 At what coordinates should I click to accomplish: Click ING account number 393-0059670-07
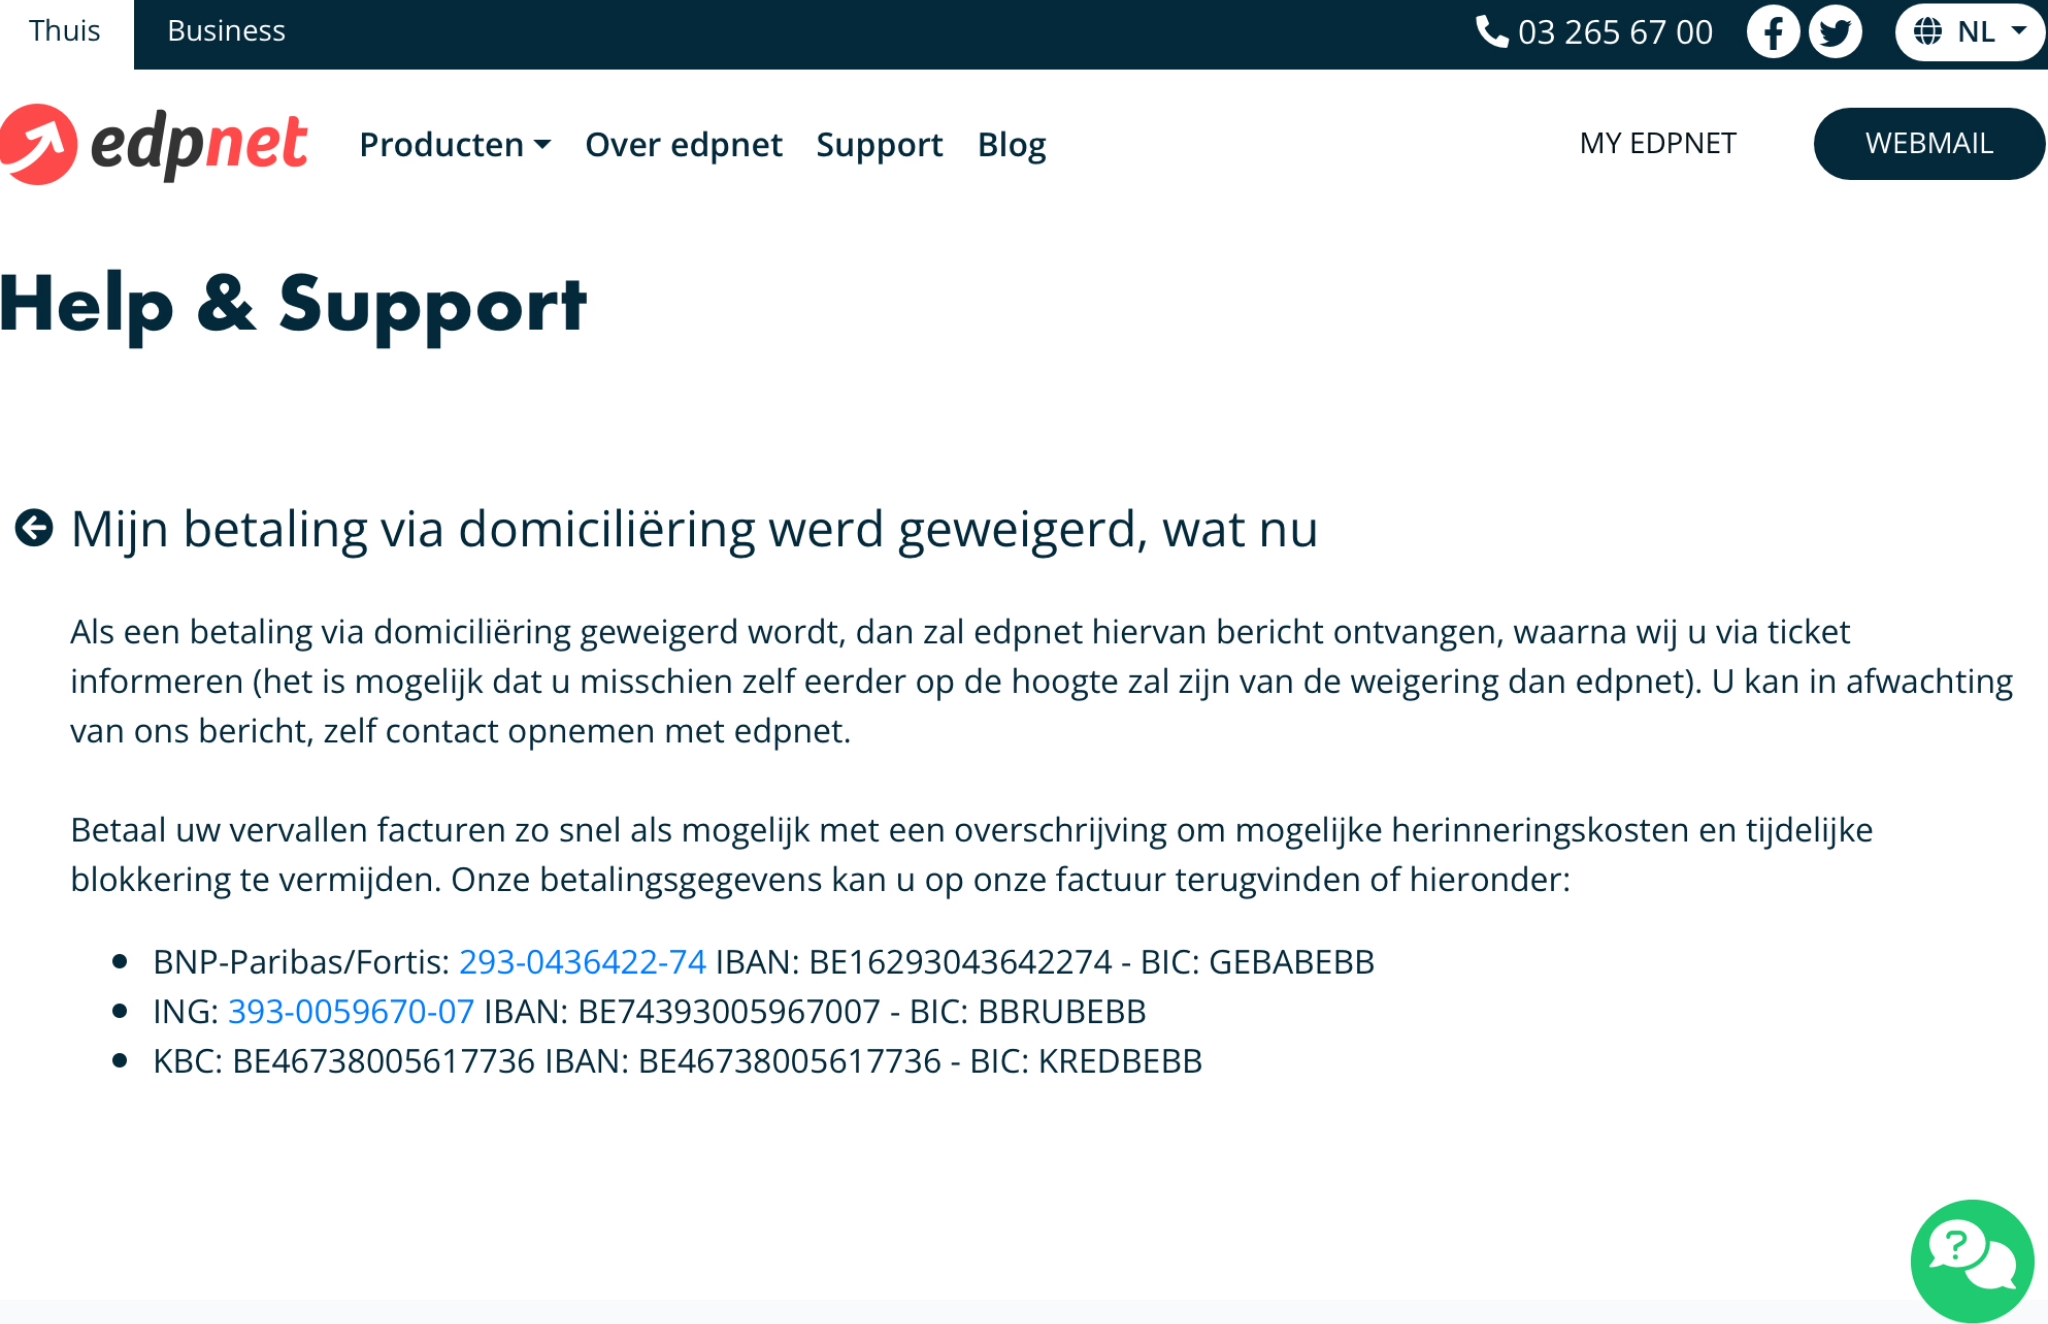pyautogui.click(x=351, y=1012)
